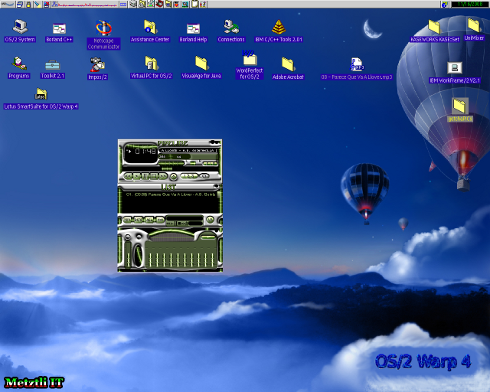Click the printer-like icon in top toolbar

coord(133,4)
